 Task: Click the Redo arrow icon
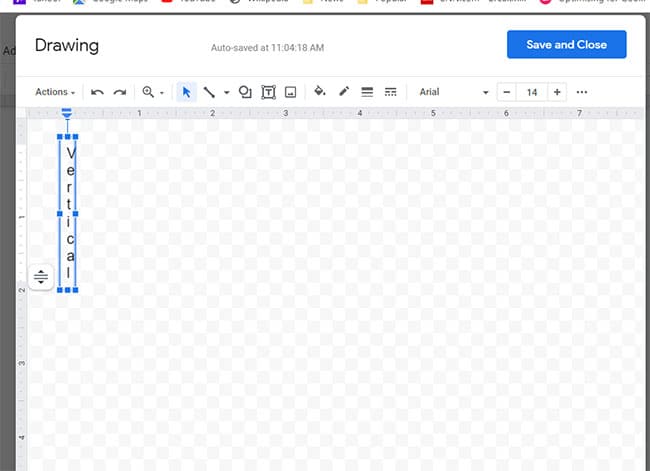pos(120,92)
